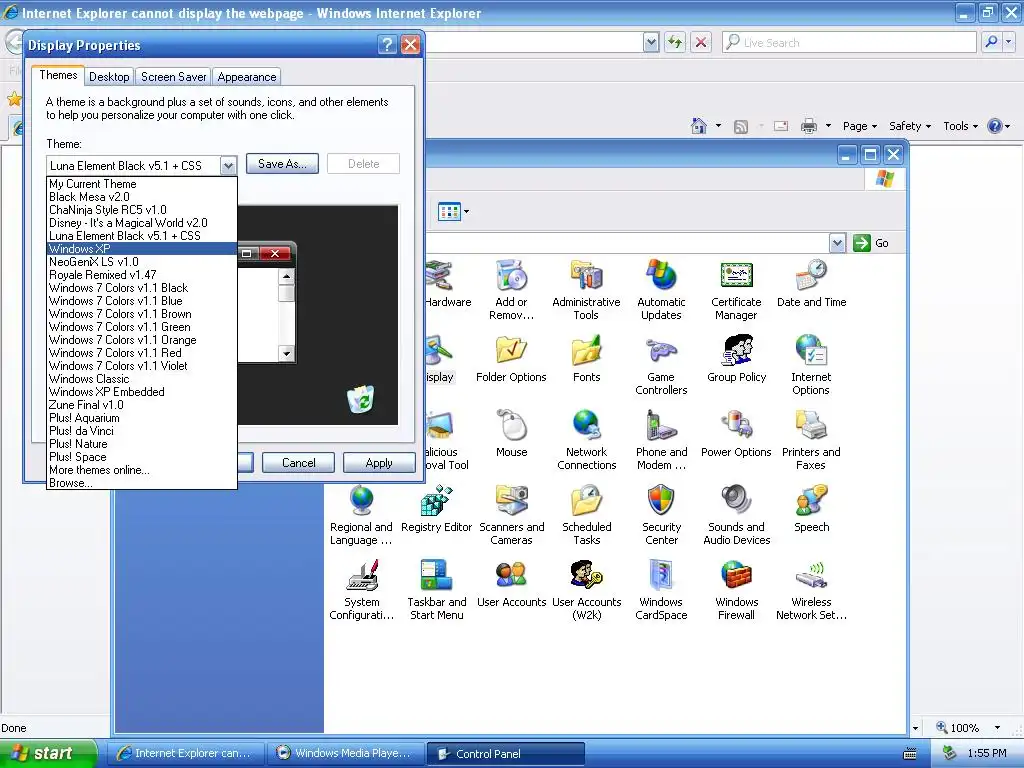The width and height of the screenshot is (1024, 768).
Task: Open Regional and Language options icon
Action: (361, 515)
